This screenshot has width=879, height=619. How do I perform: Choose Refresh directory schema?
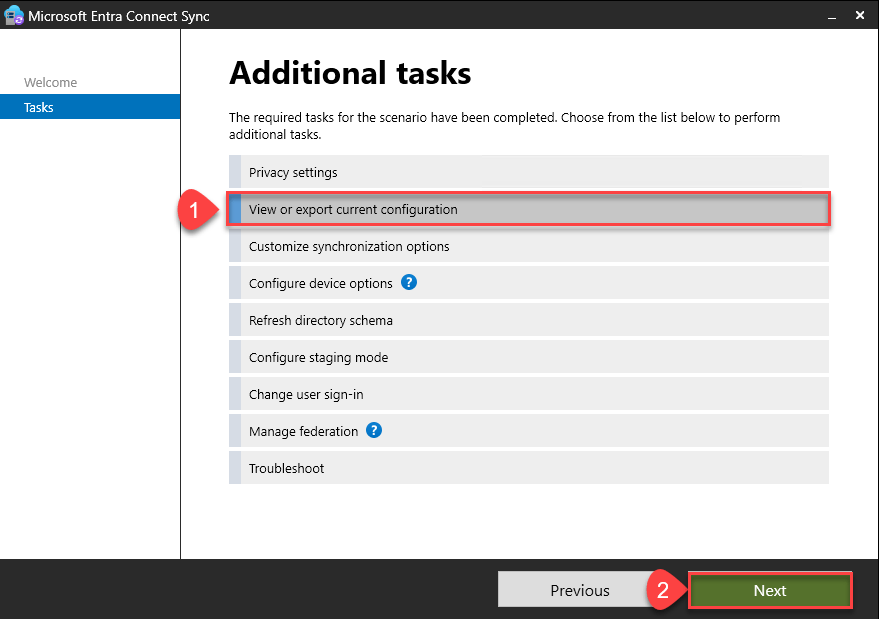pyautogui.click(x=320, y=321)
